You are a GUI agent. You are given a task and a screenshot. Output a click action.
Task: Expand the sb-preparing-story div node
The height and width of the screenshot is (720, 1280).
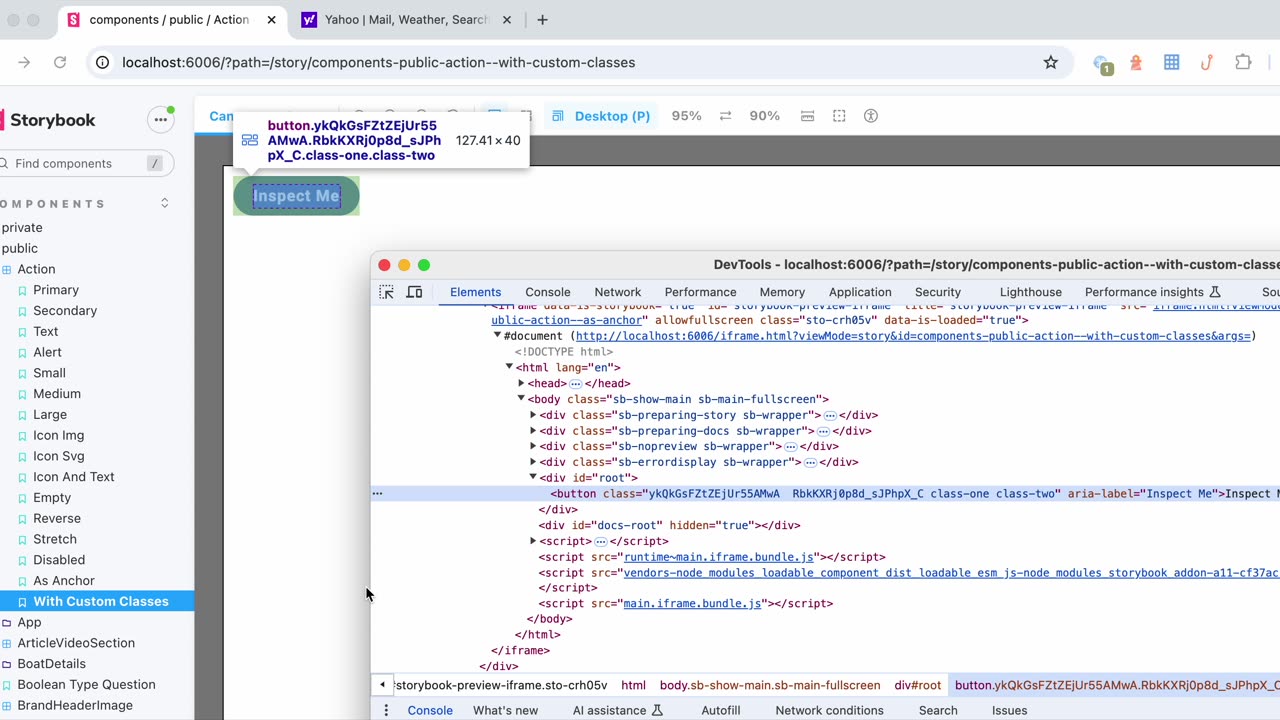533,415
